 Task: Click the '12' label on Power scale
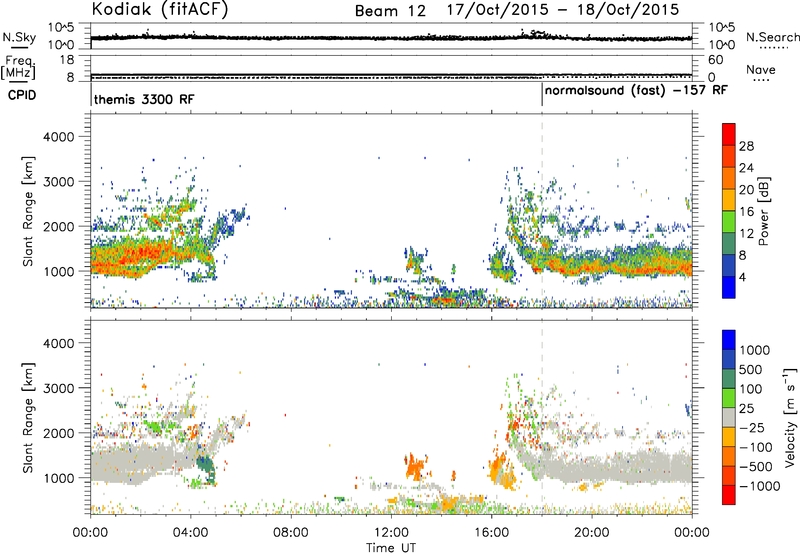[746, 234]
